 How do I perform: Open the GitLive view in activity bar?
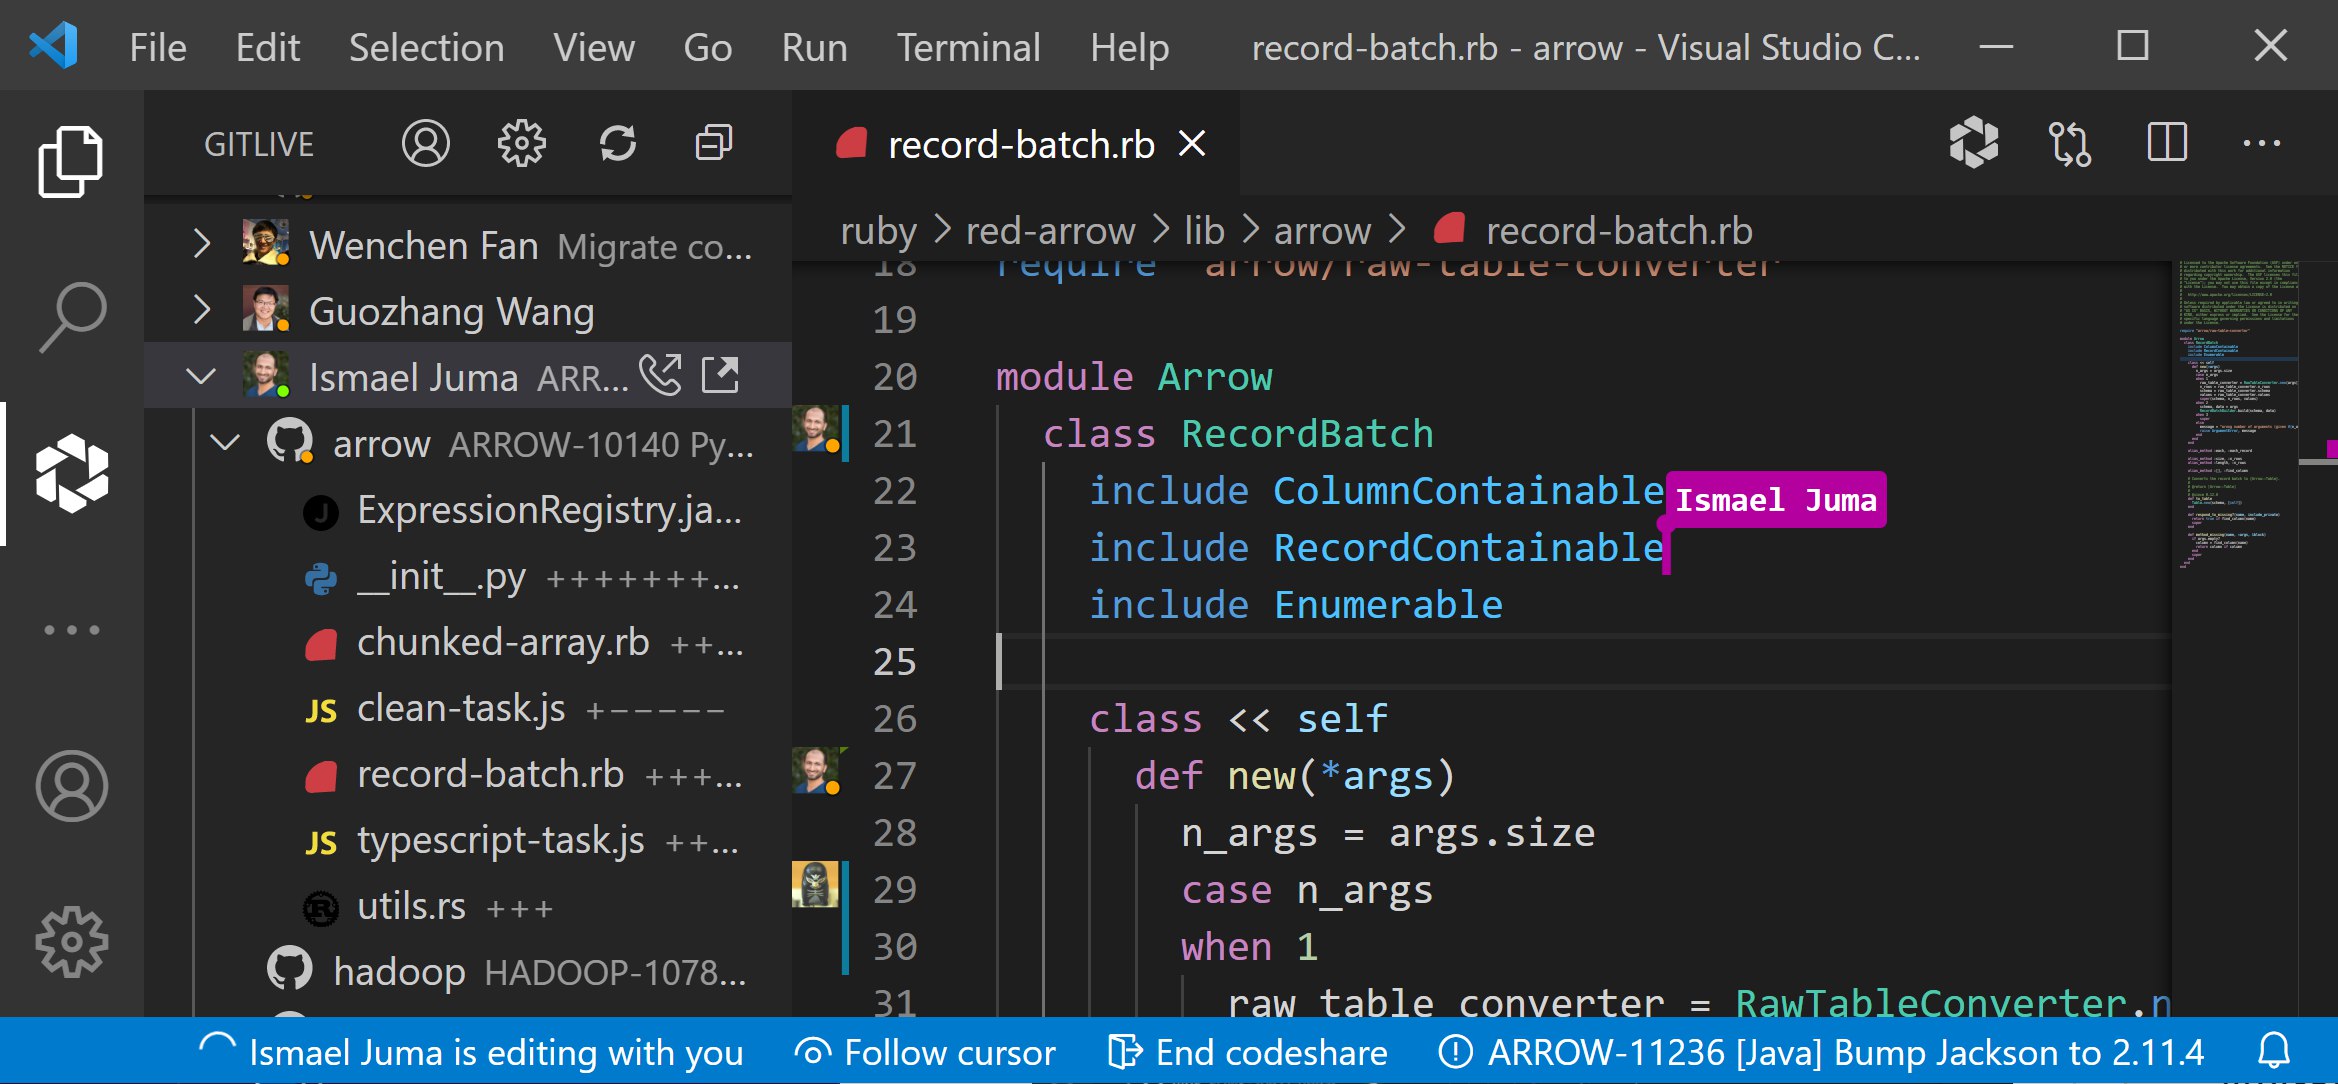coord(72,473)
